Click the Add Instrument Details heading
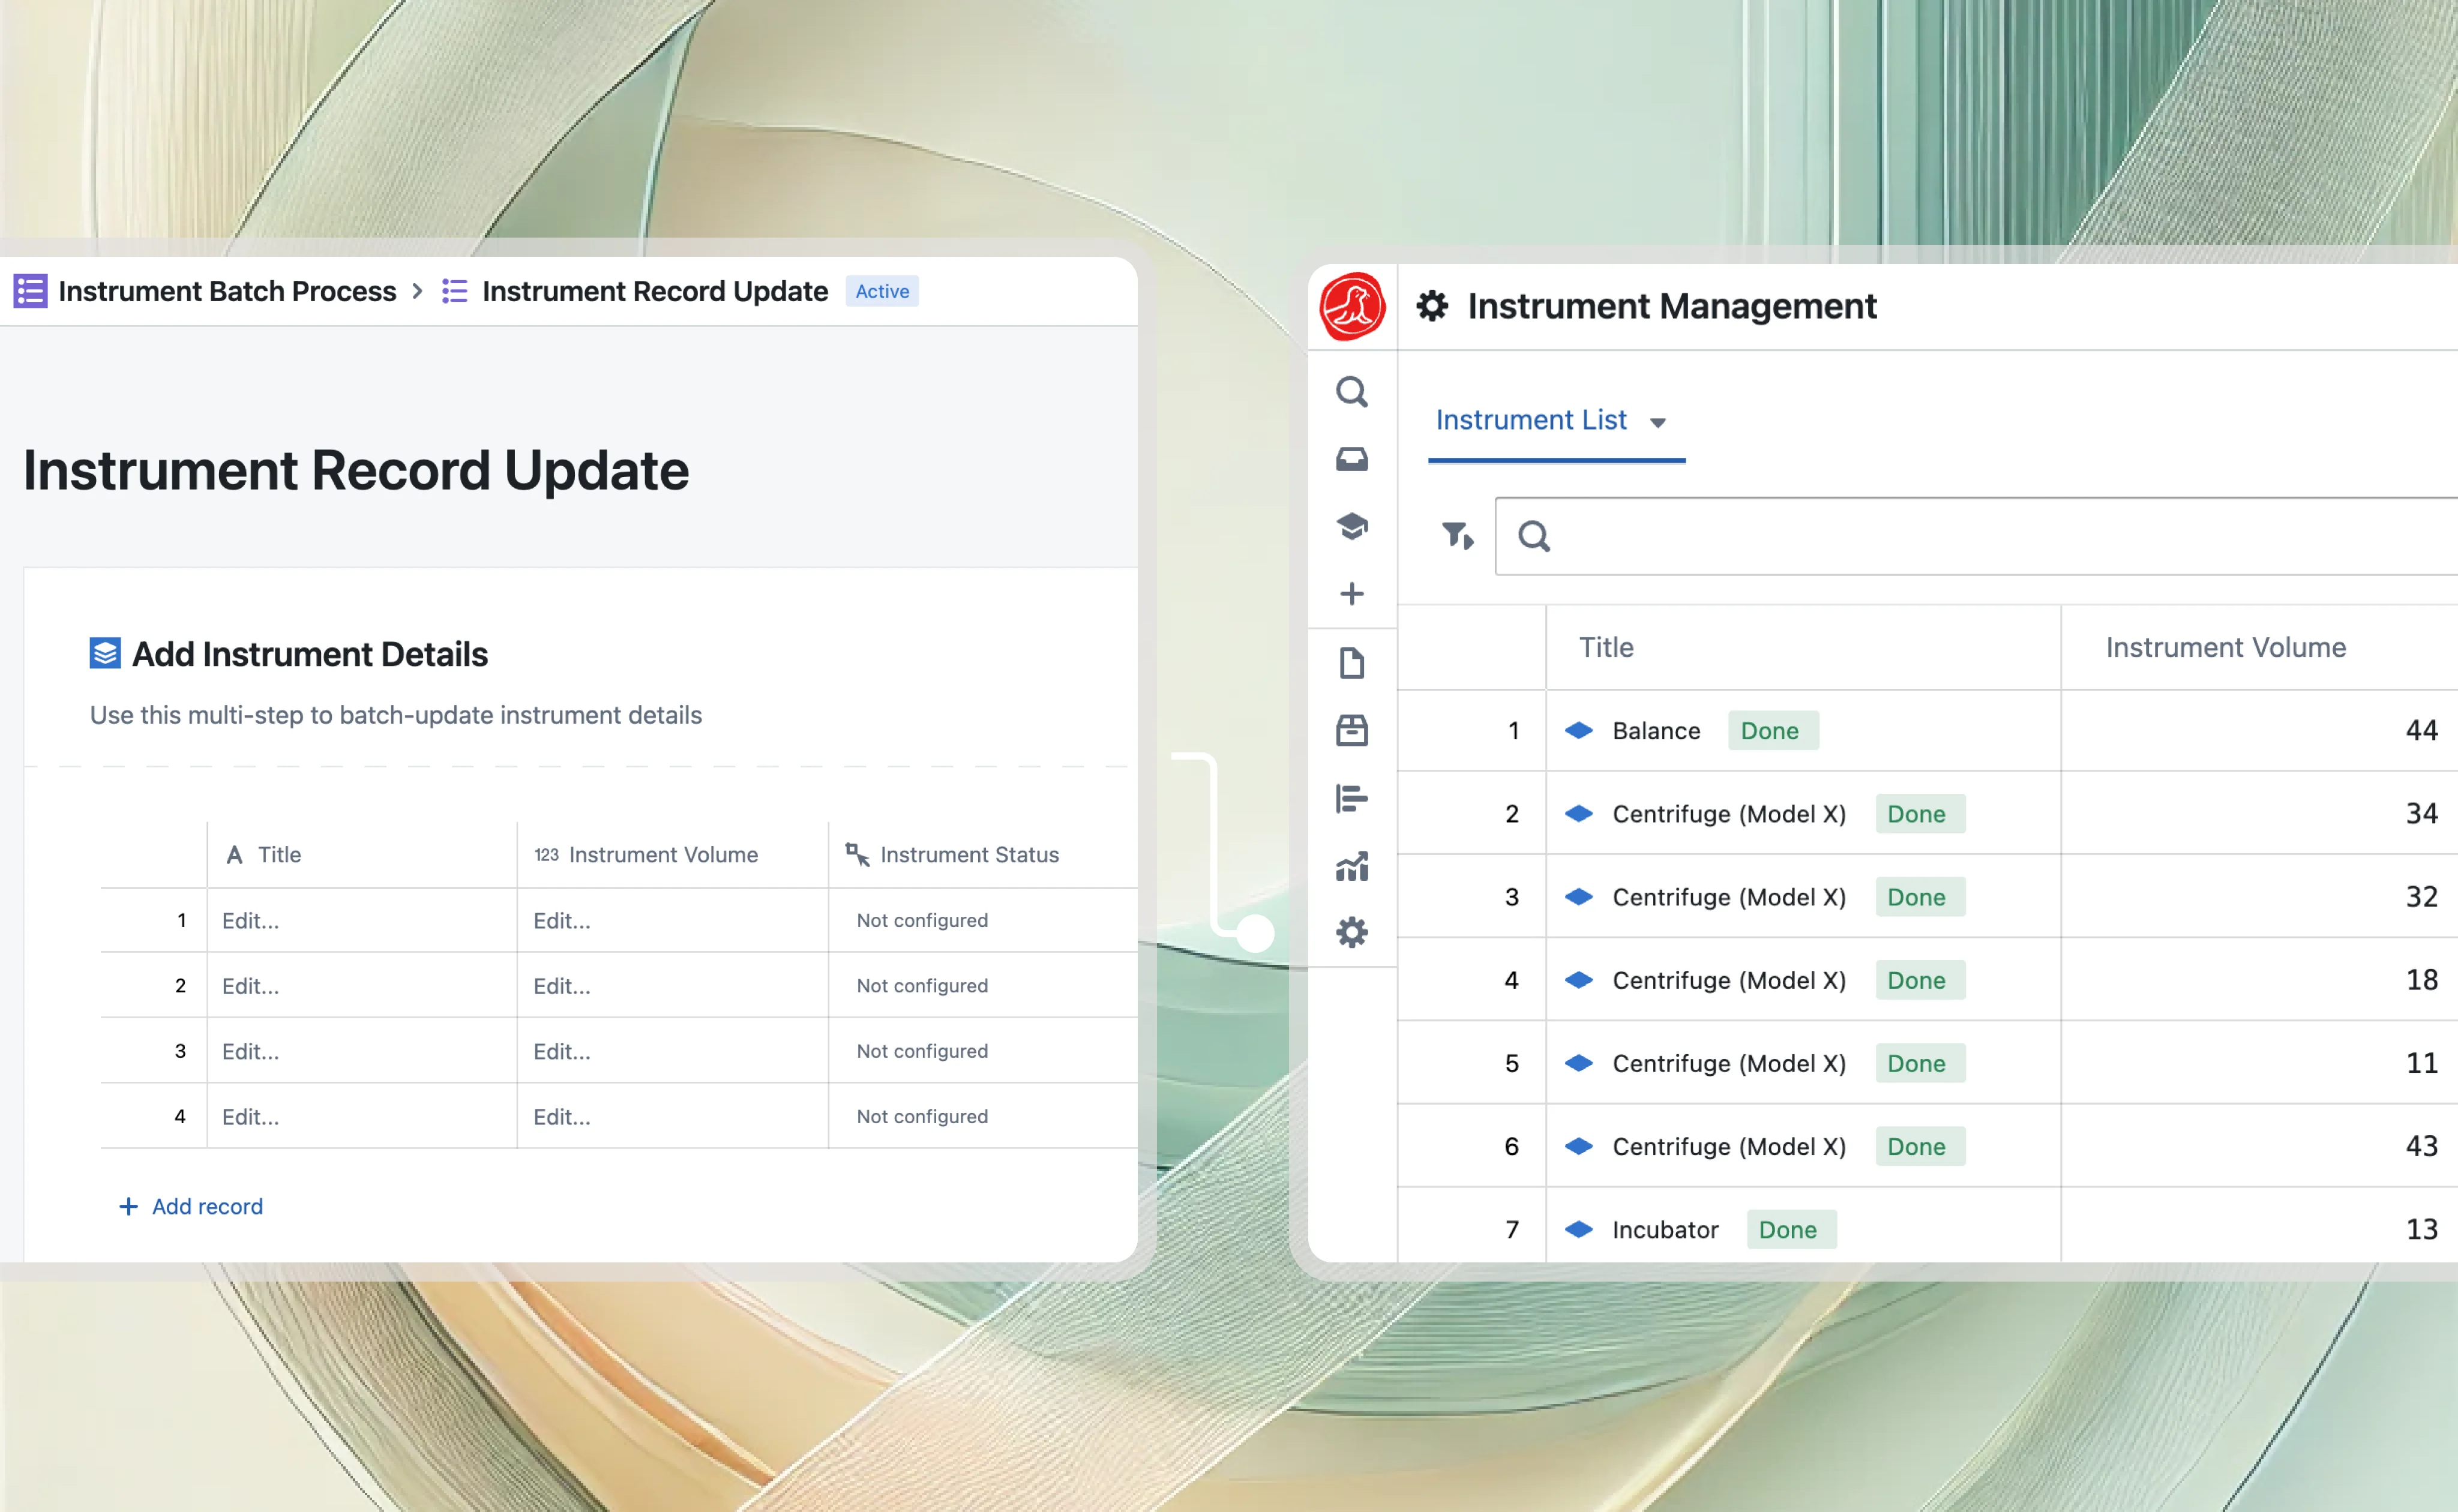 tap(310, 654)
